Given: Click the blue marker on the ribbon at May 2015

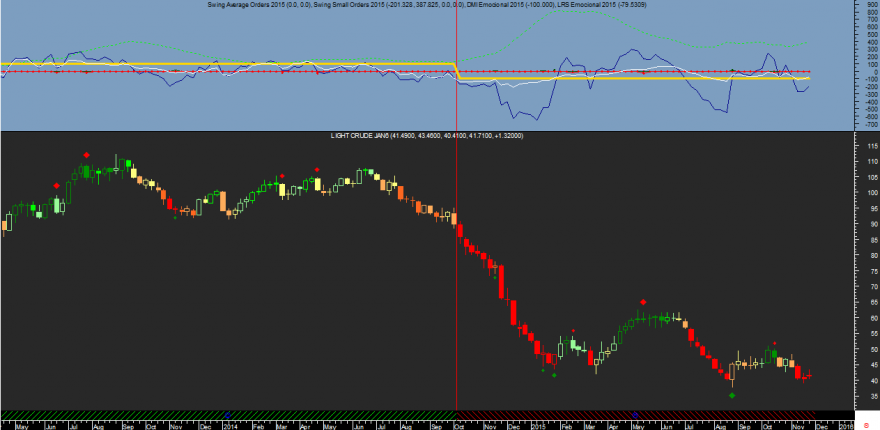Looking at the screenshot, I should click(635, 414).
